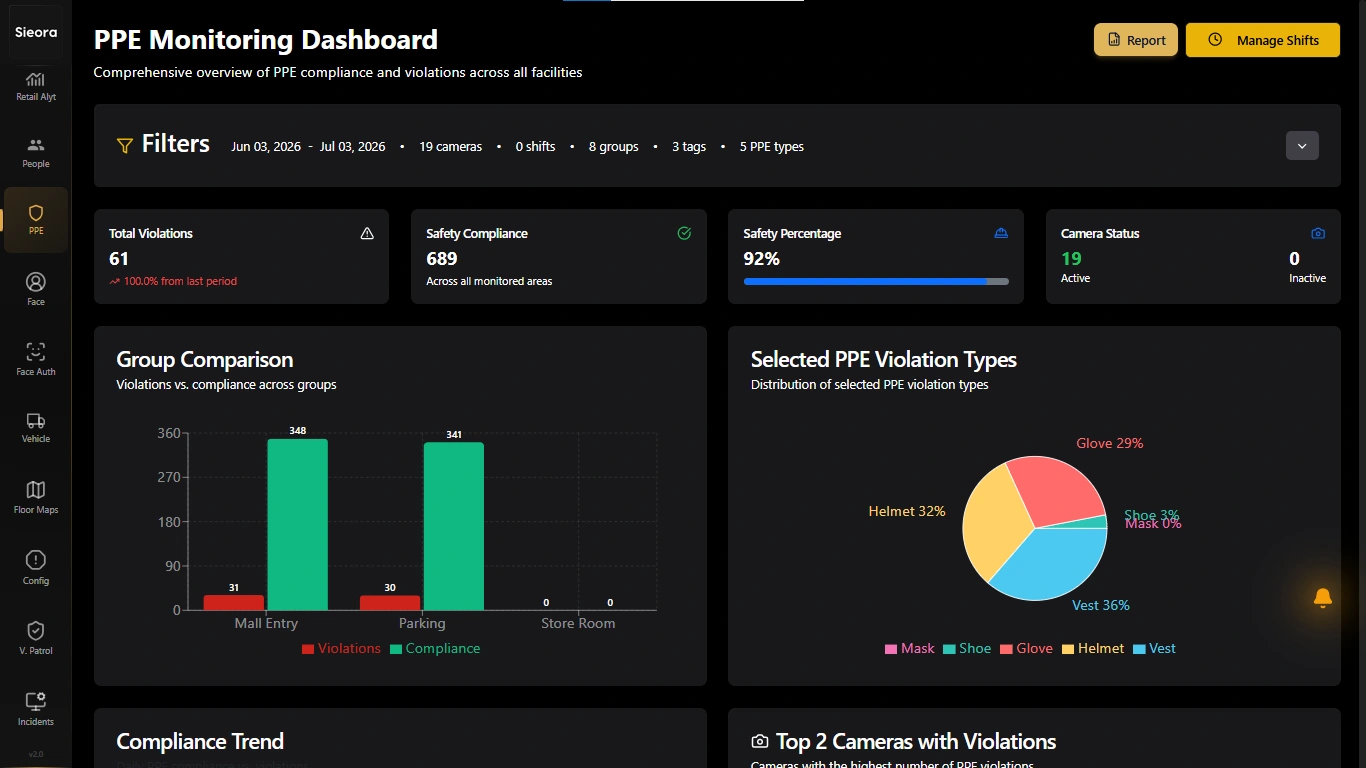Click the 19 cameras filter text
Viewport: 1366px width, 768px height.
[450, 146]
